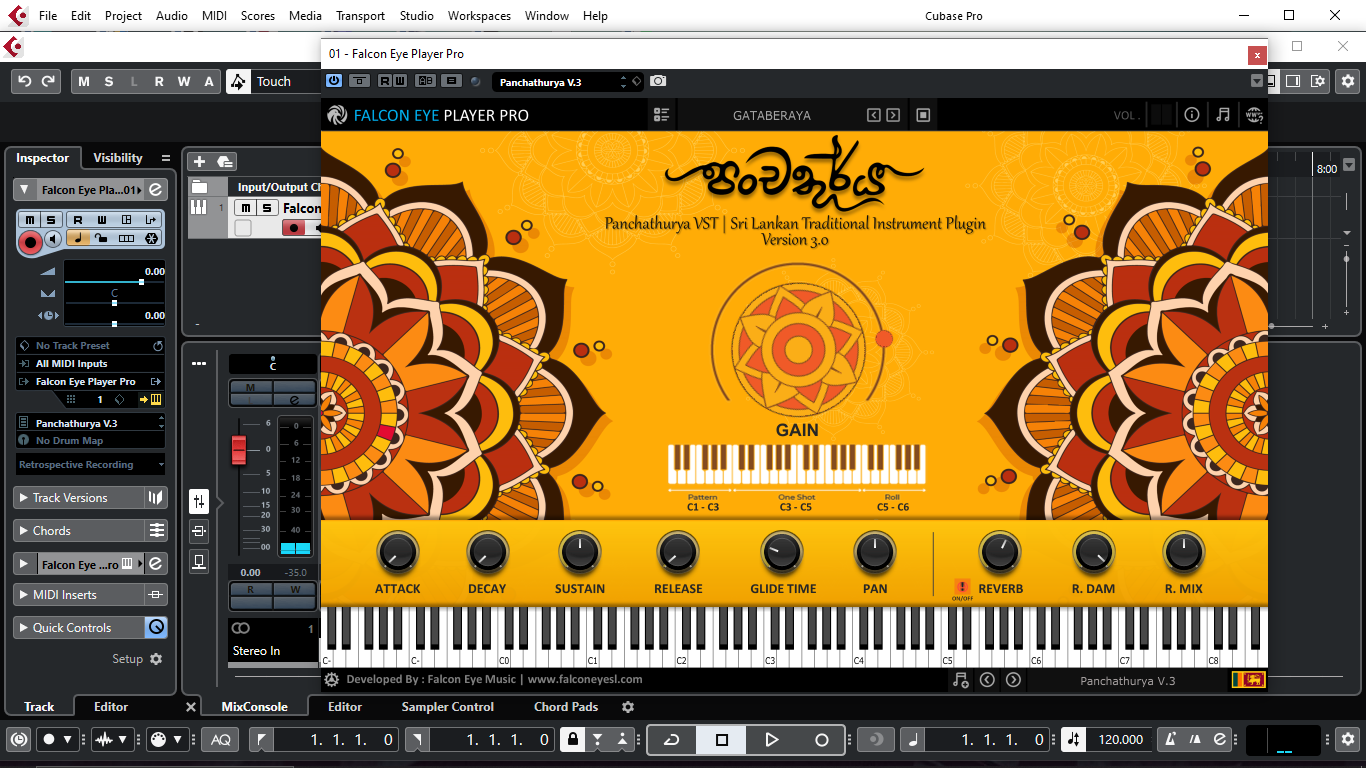
Task: Click the music note icon in plugin header
Action: click(x=1222, y=115)
